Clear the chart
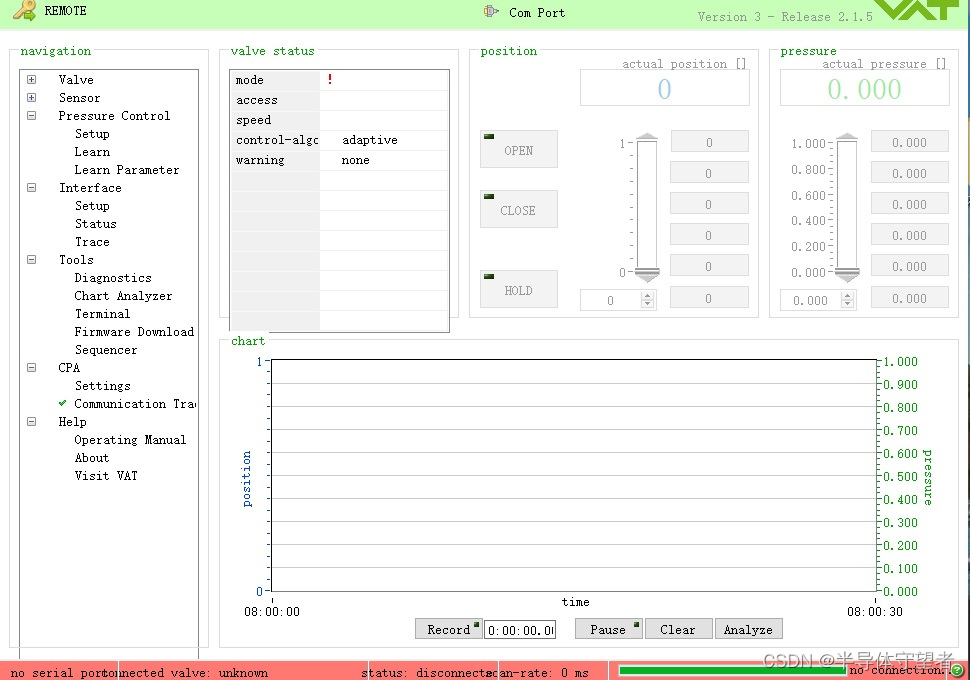 point(678,629)
